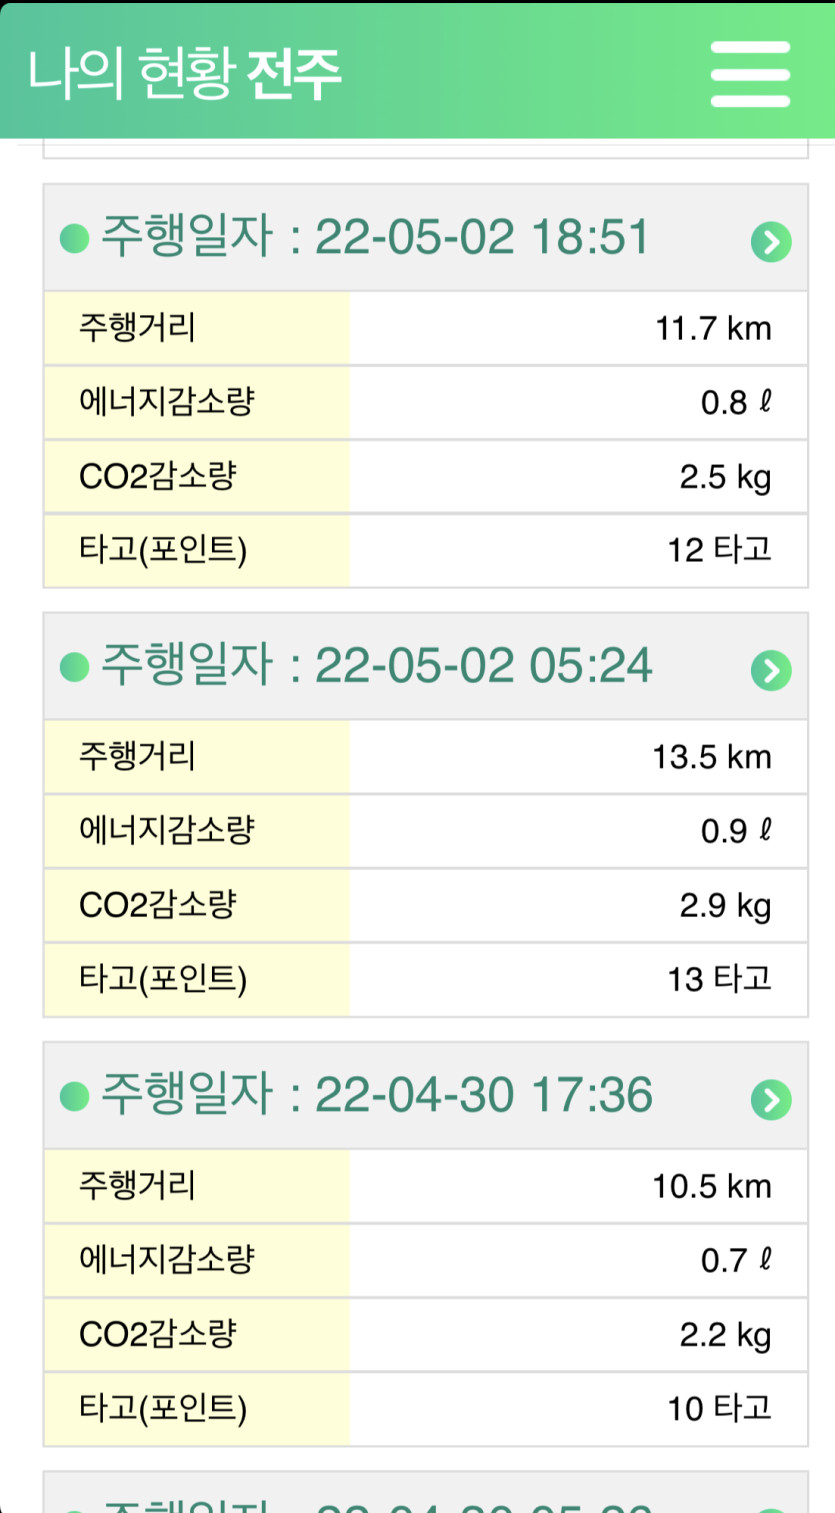The image size is (835, 1513).
Task: Select the 11.7 km 주행거리 row
Action: 425,328
